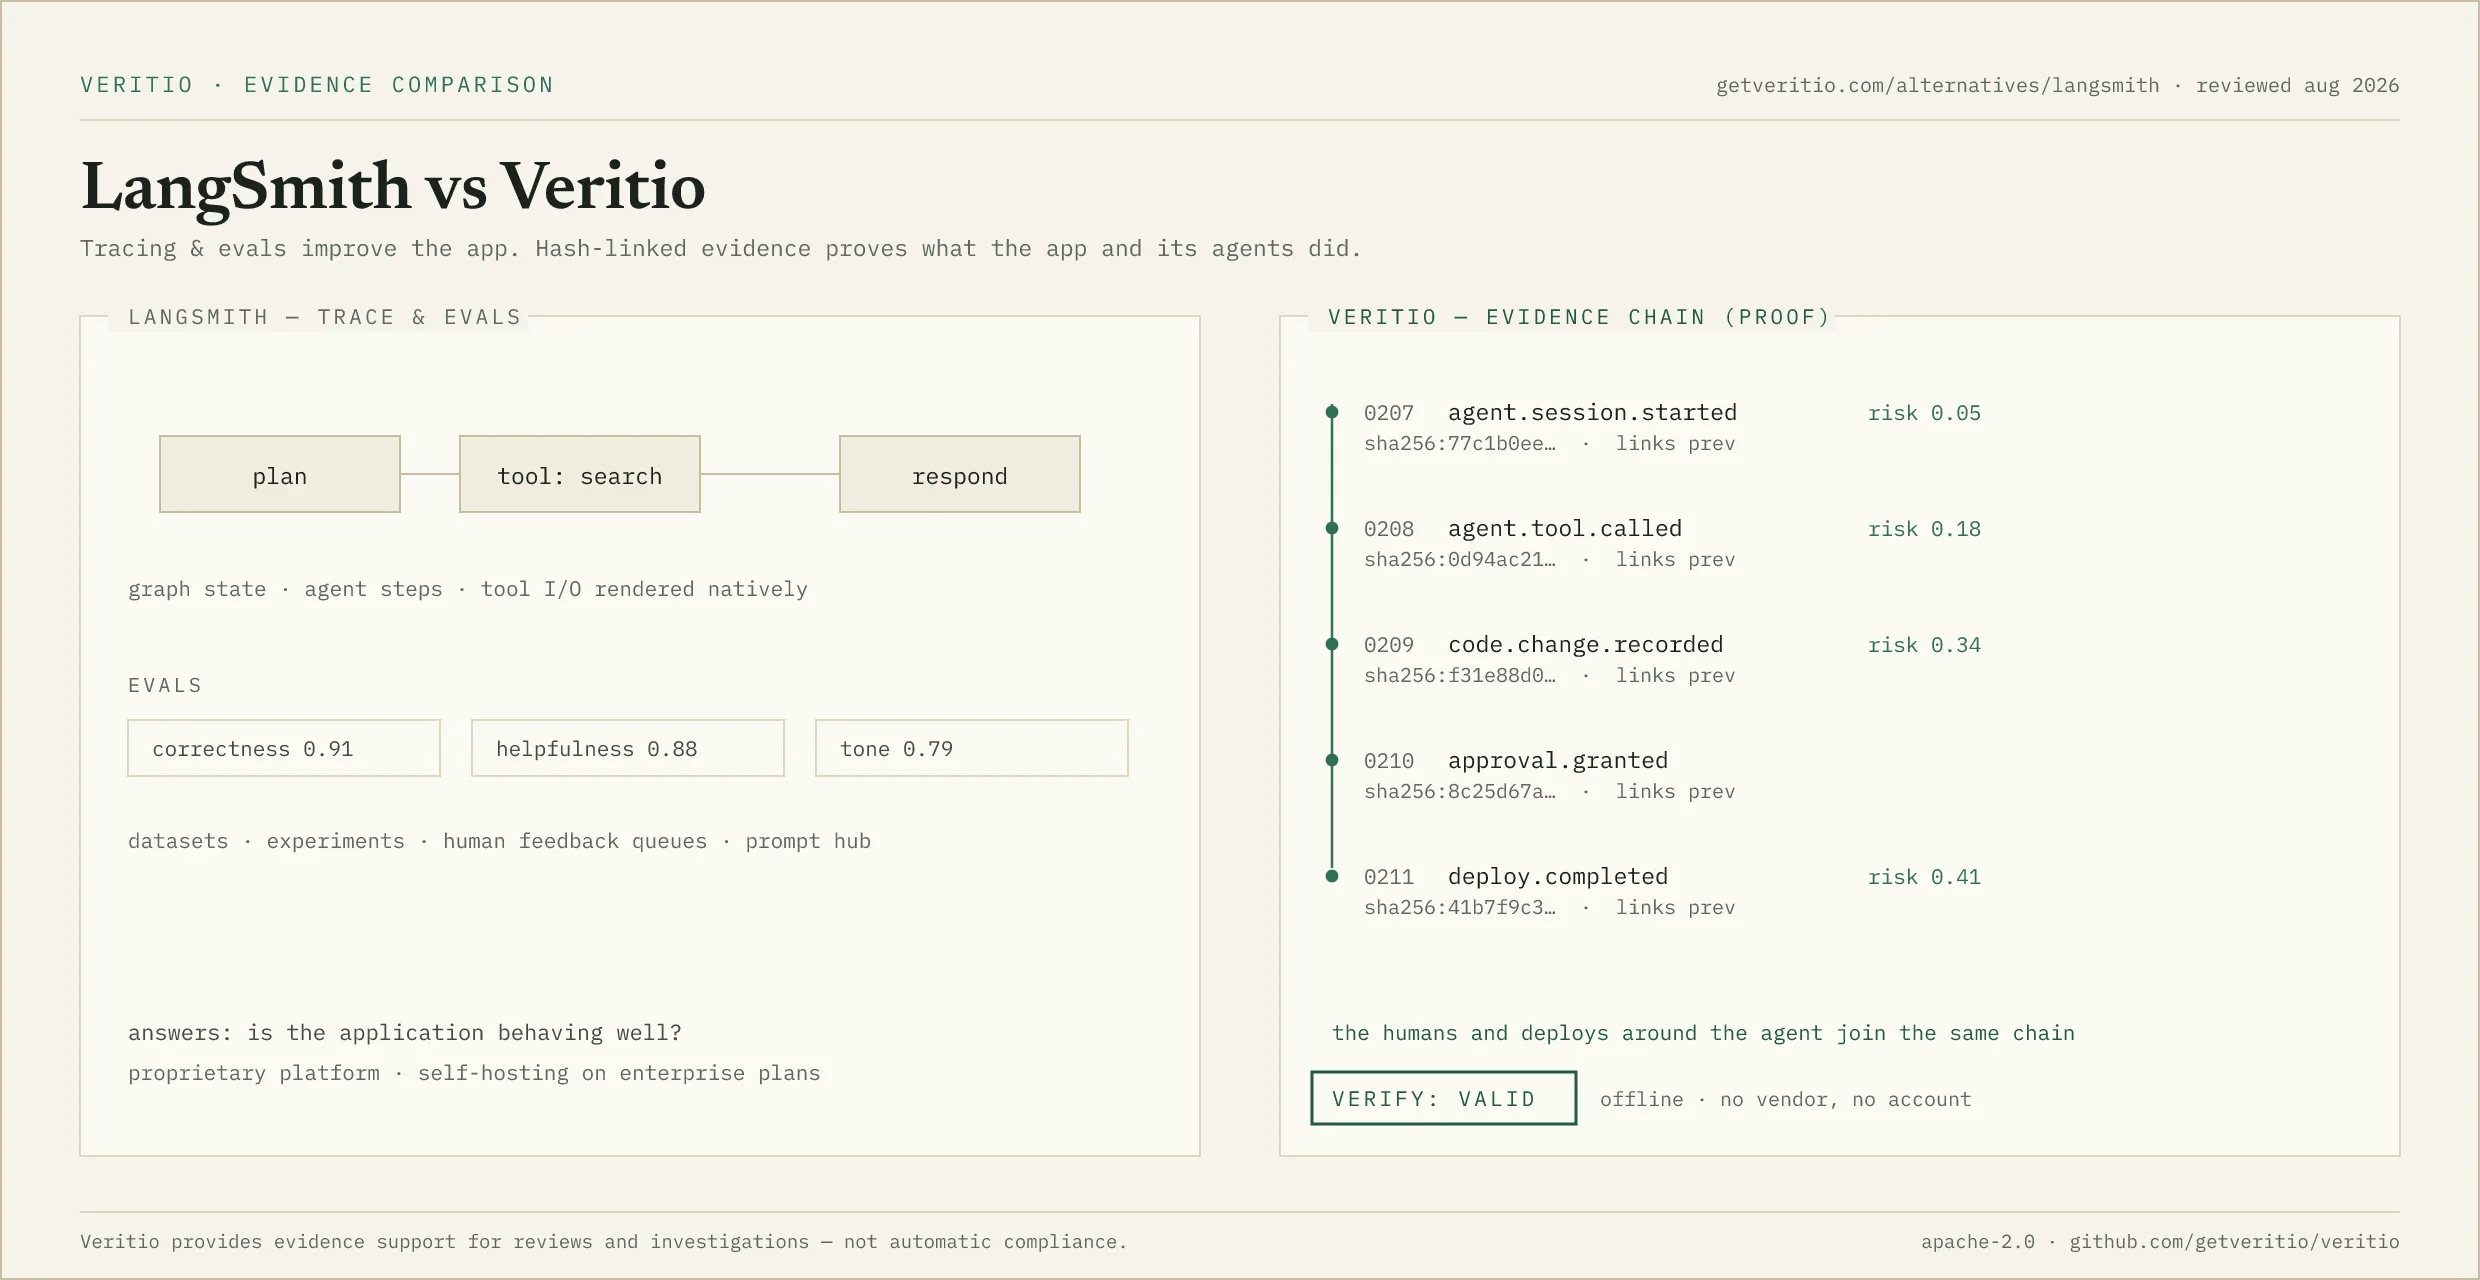Click the hash sha256:f31e88d0…
This screenshot has width=2480, height=1280.
(x=1460, y=675)
